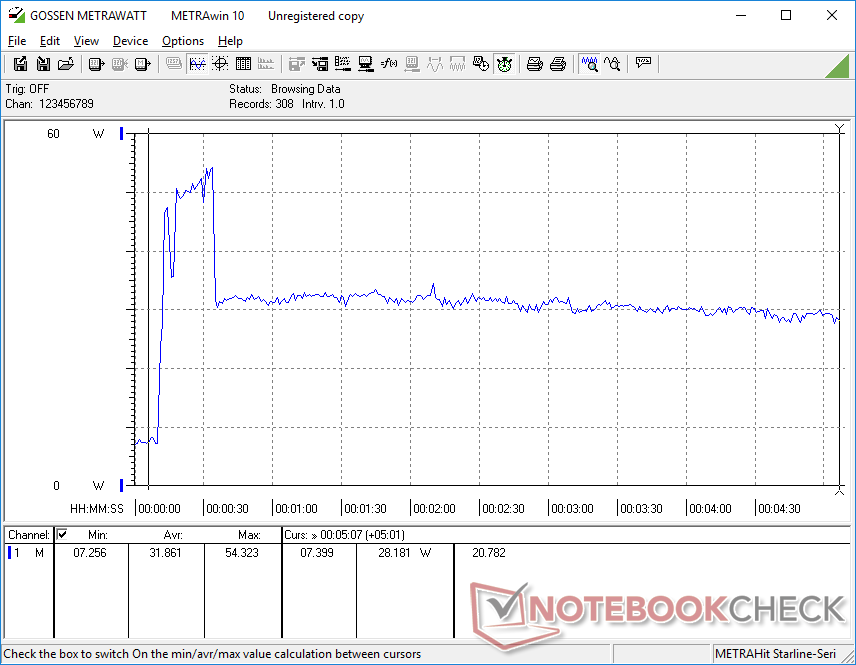Click the computer monitor device icon
Viewport: 856px width, 665px height.
[x=366, y=64]
